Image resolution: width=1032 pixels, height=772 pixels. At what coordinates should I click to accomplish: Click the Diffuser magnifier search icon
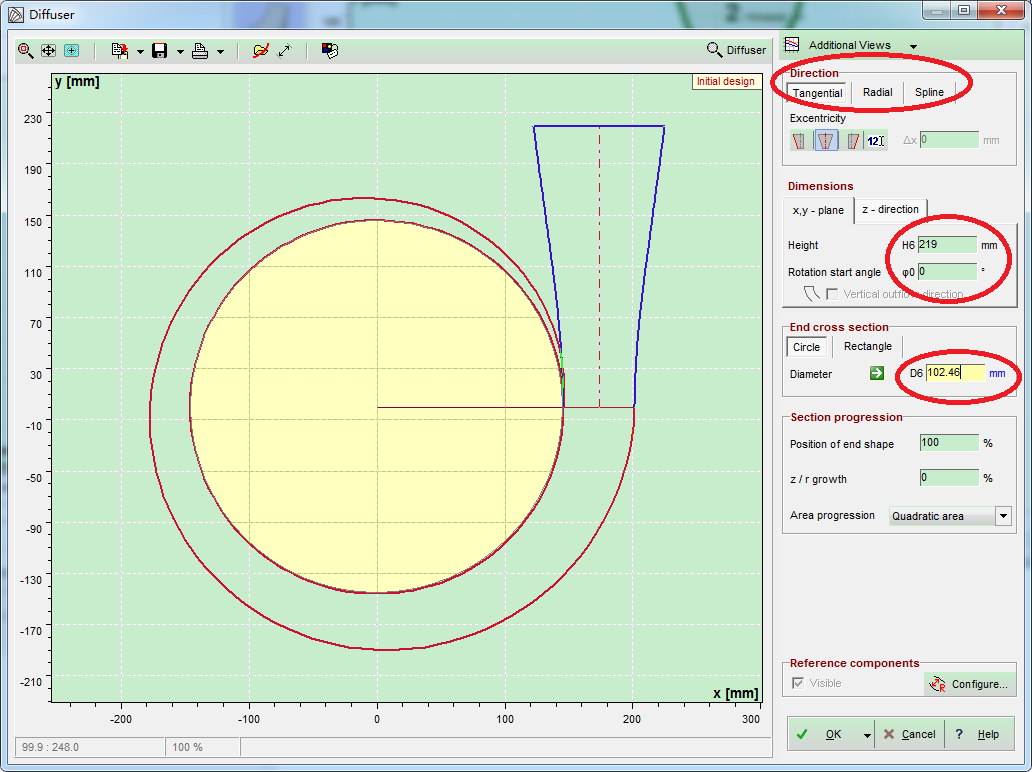coord(714,50)
